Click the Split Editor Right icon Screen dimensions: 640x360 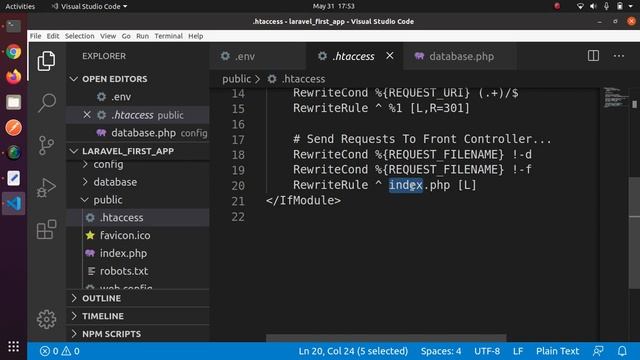coord(593,56)
